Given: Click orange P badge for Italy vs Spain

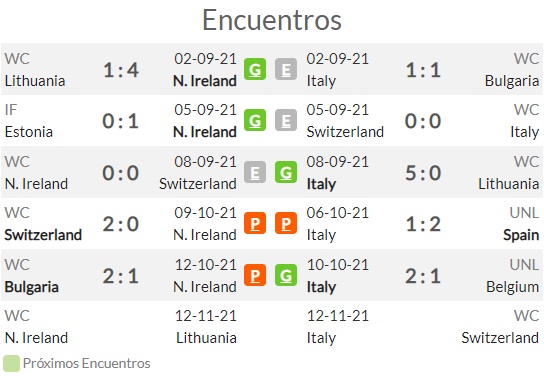Looking at the screenshot, I should click(x=286, y=223).
